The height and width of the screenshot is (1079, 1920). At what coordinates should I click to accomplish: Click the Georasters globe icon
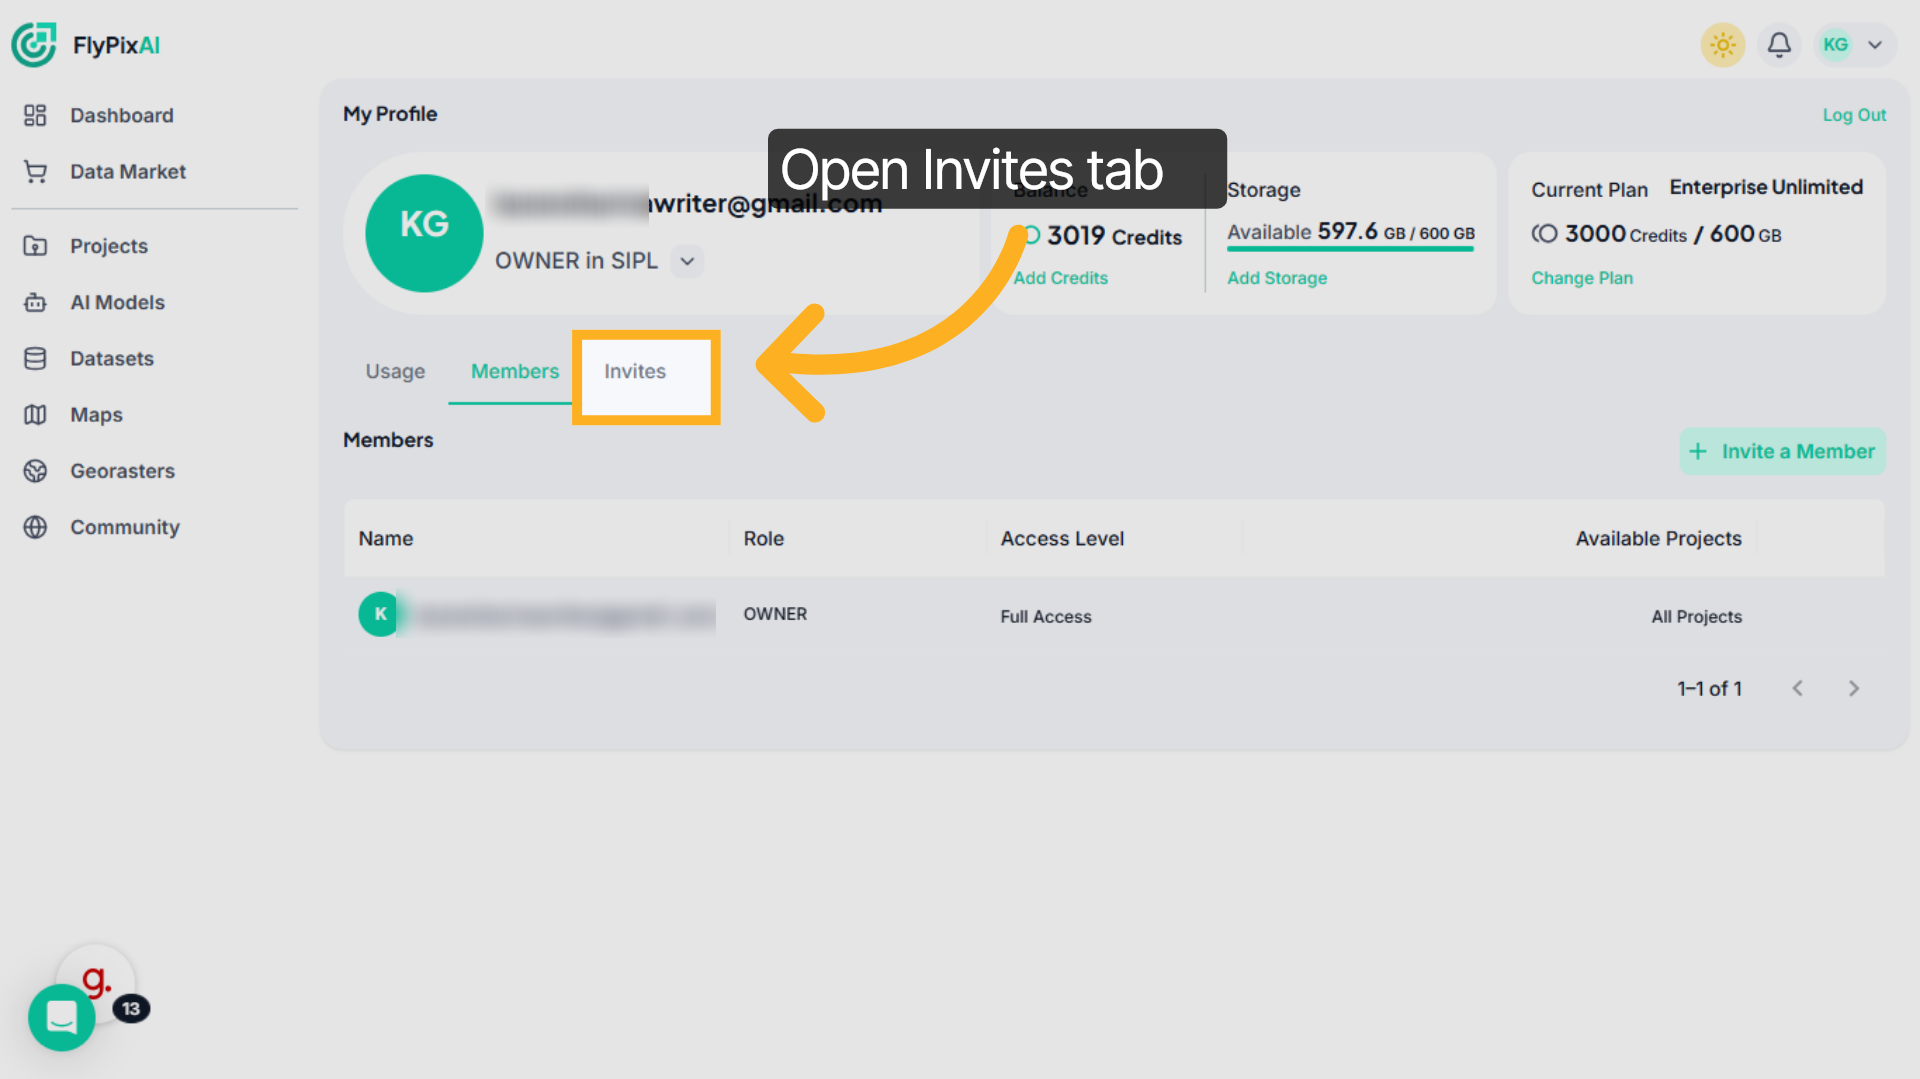tap(35, 471)
